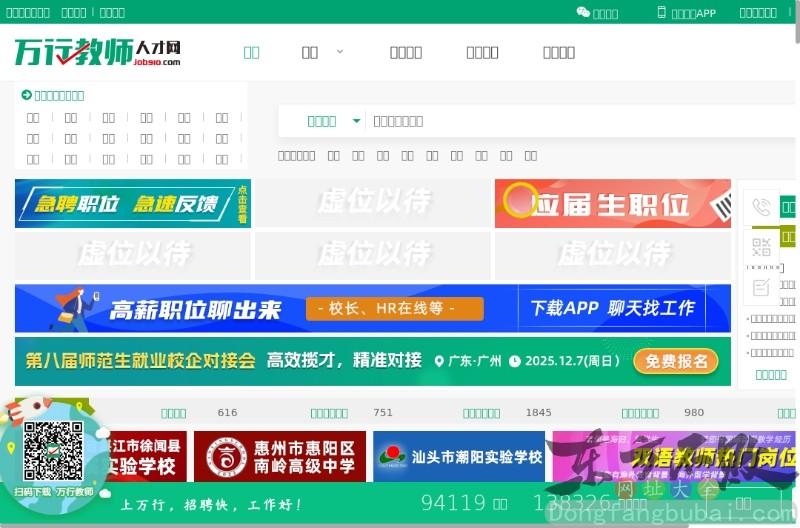Click the QR code scan icon in right sidebar

click(761, 247)
